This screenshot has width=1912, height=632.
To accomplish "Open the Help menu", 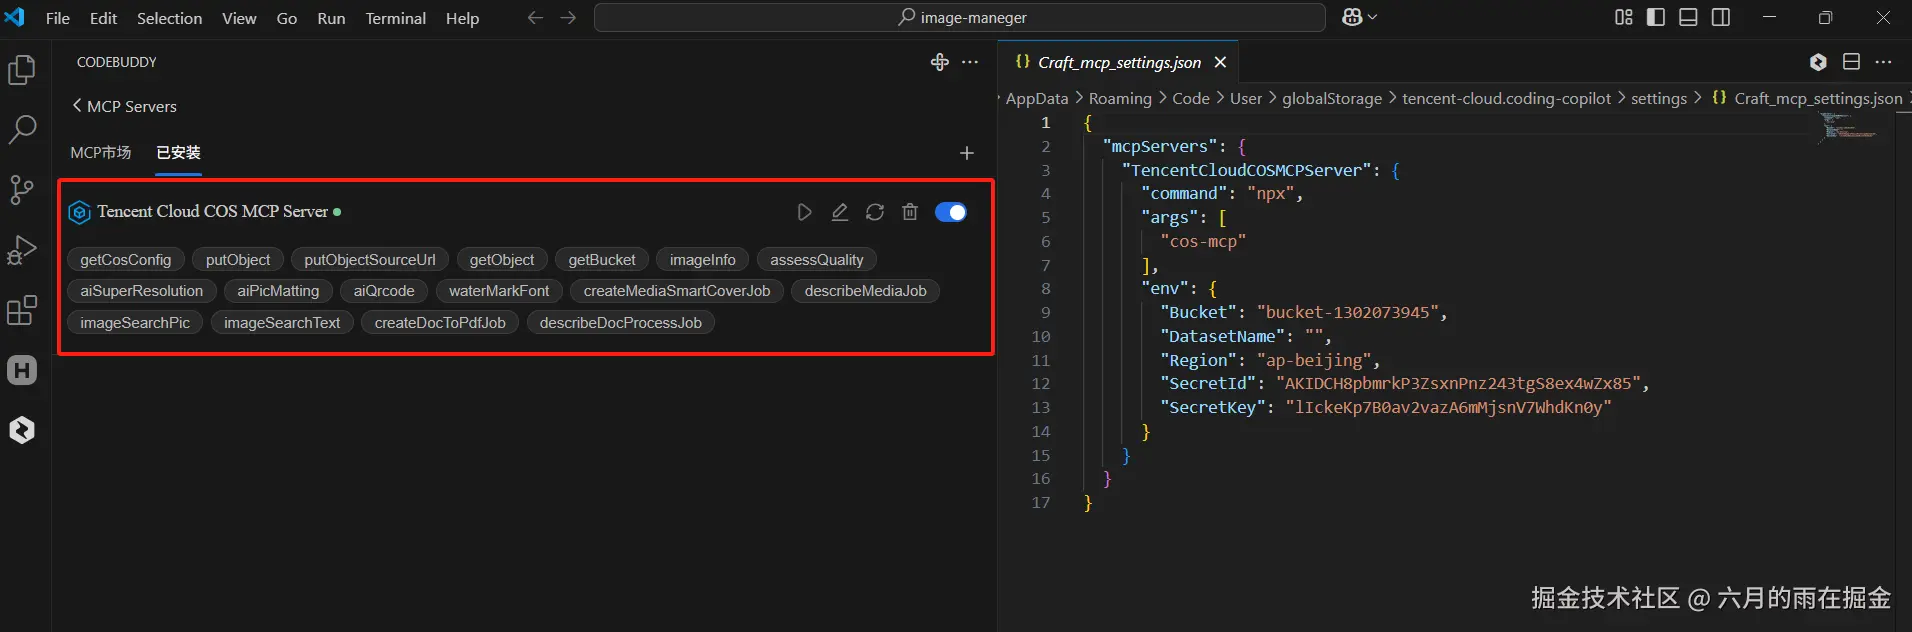I will [x=462, y=18].
